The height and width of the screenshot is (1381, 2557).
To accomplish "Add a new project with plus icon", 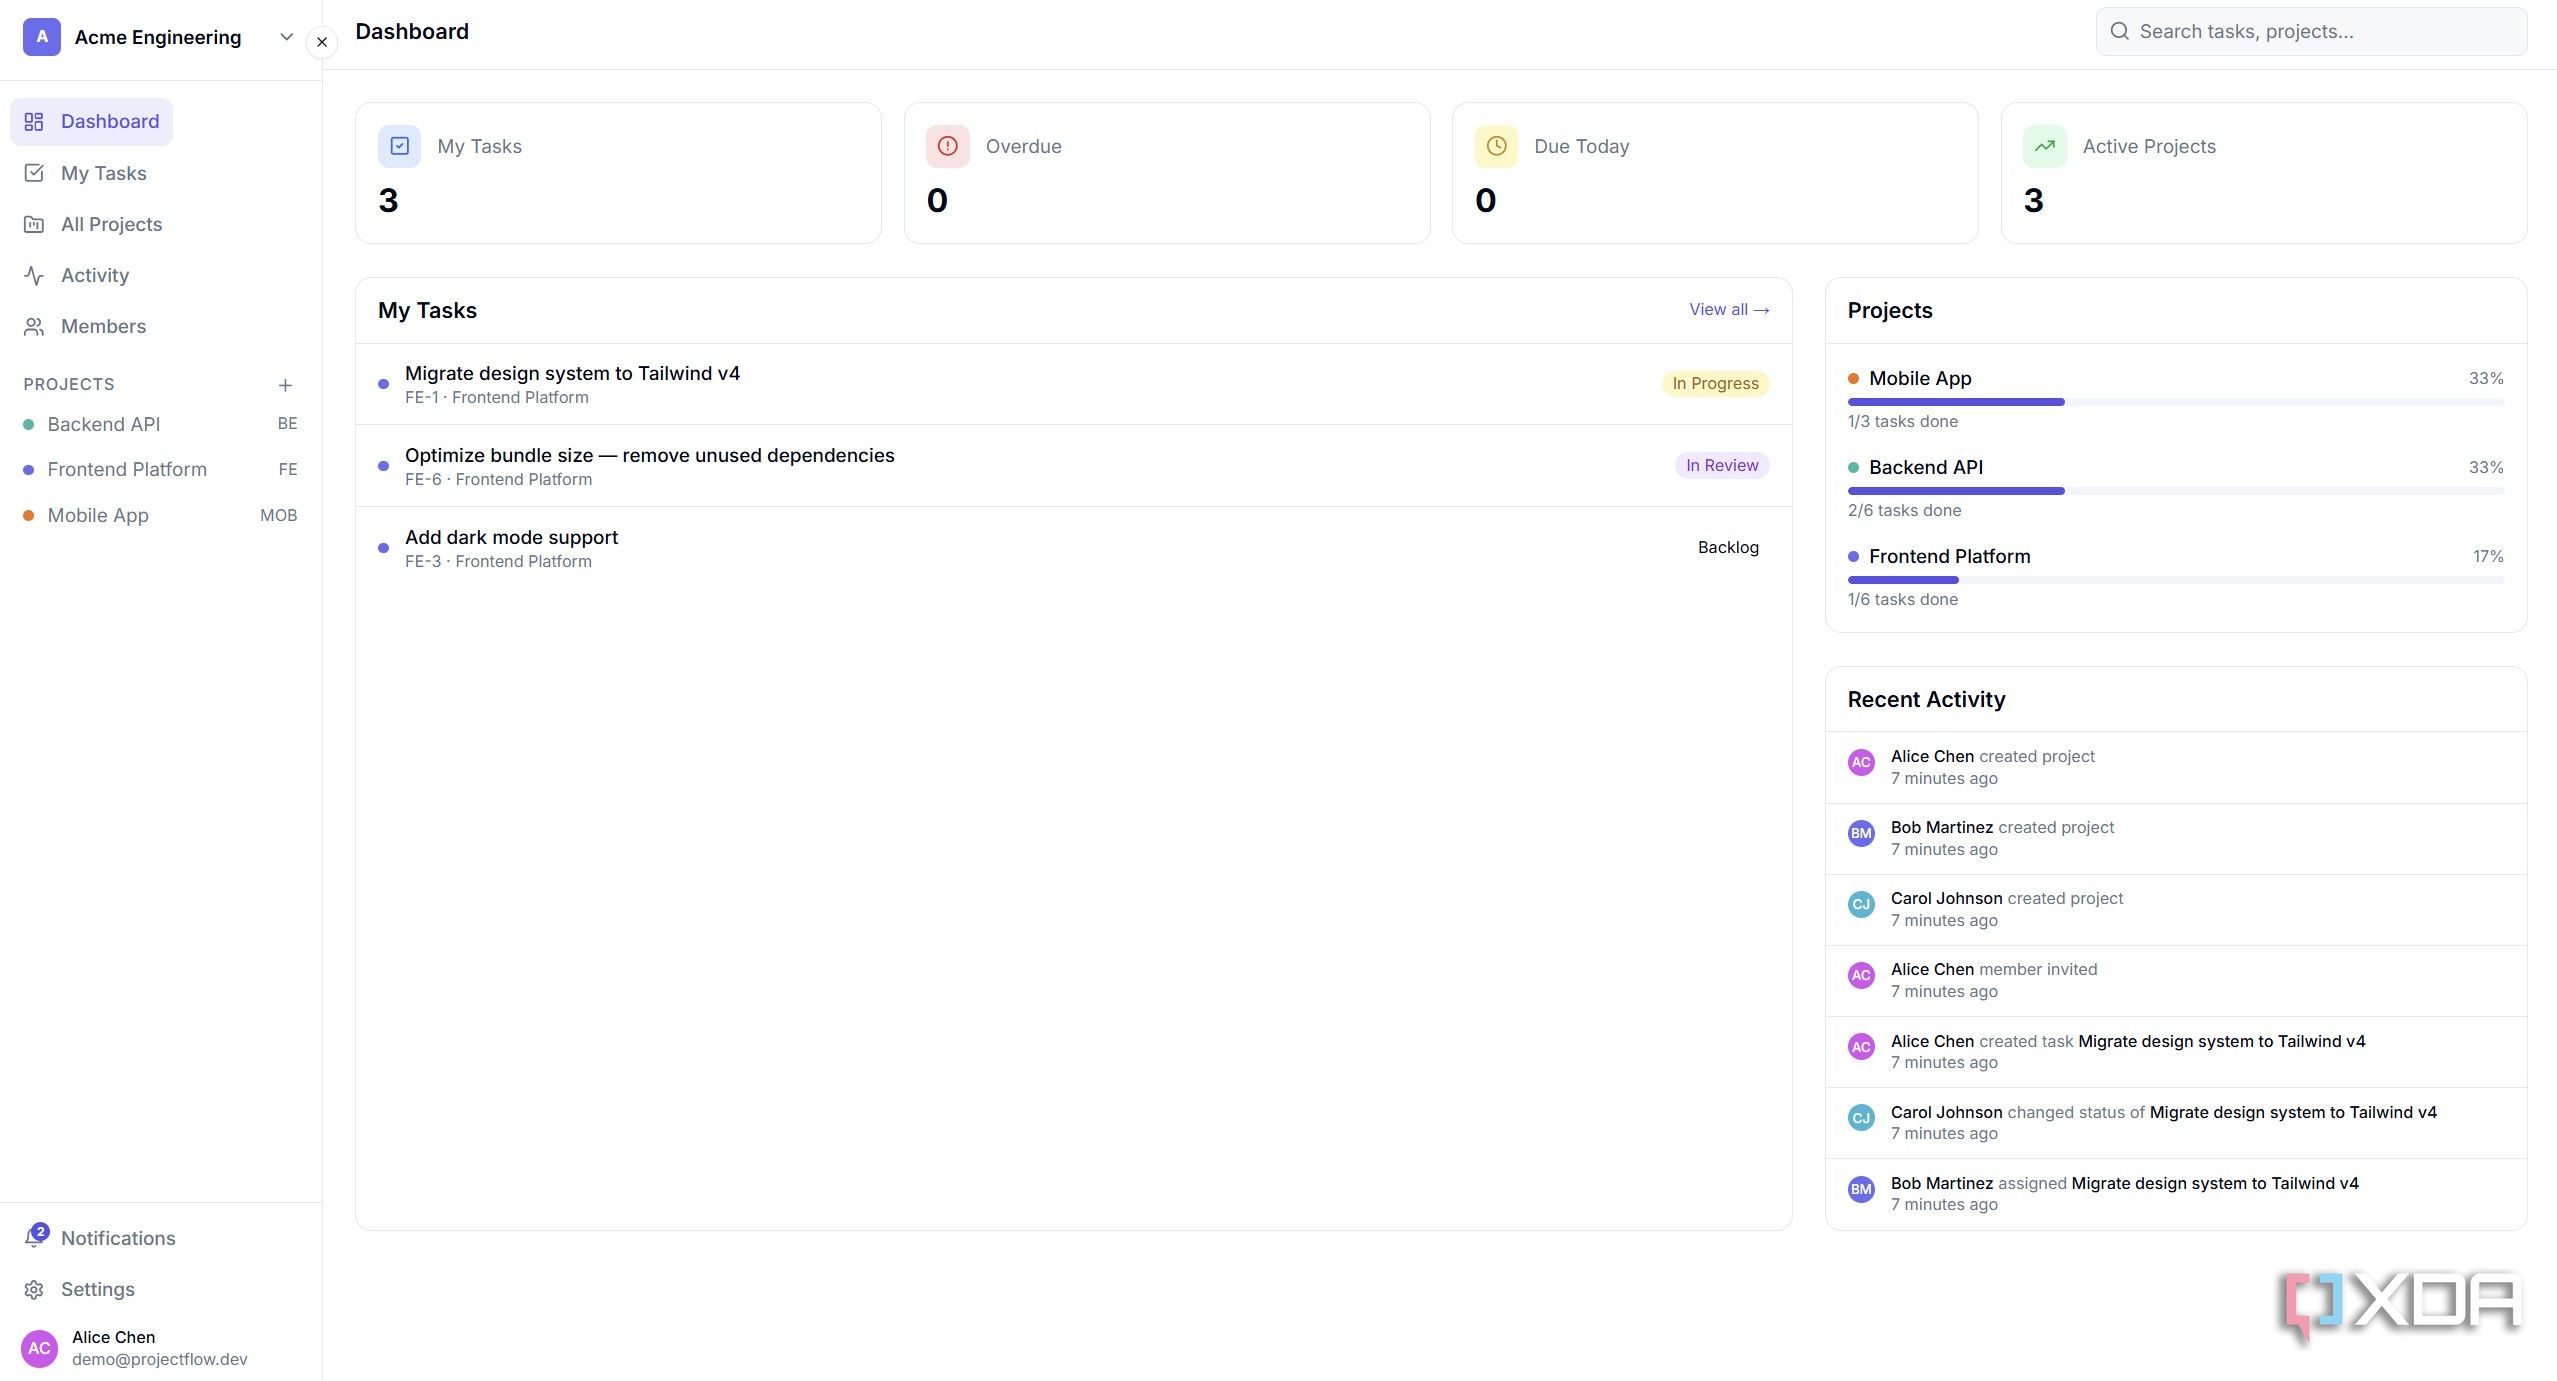I will coord(285,385).
